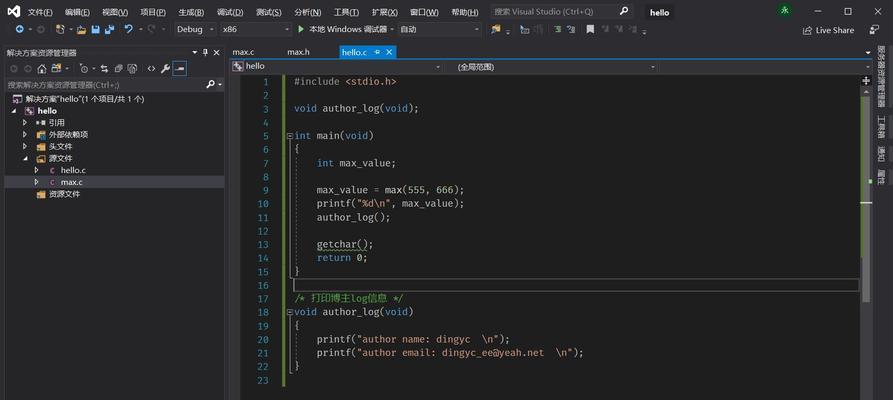Comment out selected lines using the toolbar icon
The height and width of the screenshot is (400, 893).
point(558,29)
